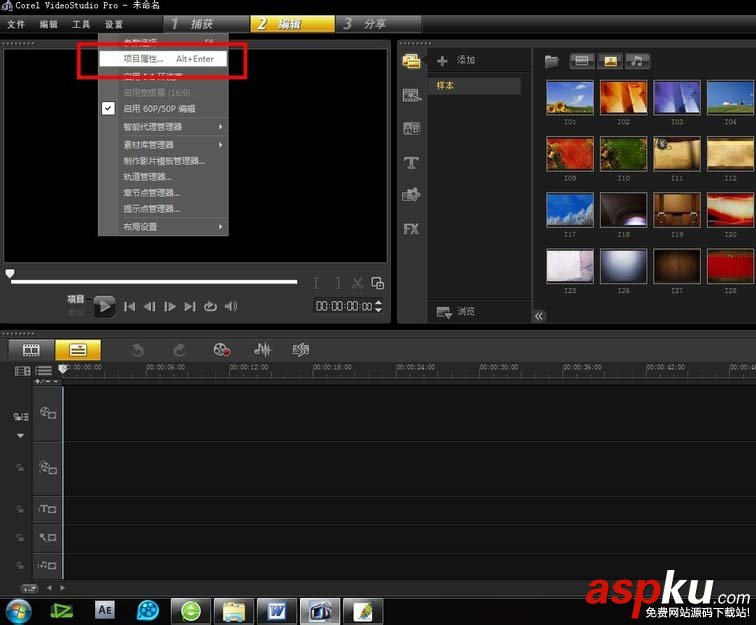Open the Track Manager menu item
Image resolution: width=756 pixels, height=625 pixels.
tap(163, 177)
